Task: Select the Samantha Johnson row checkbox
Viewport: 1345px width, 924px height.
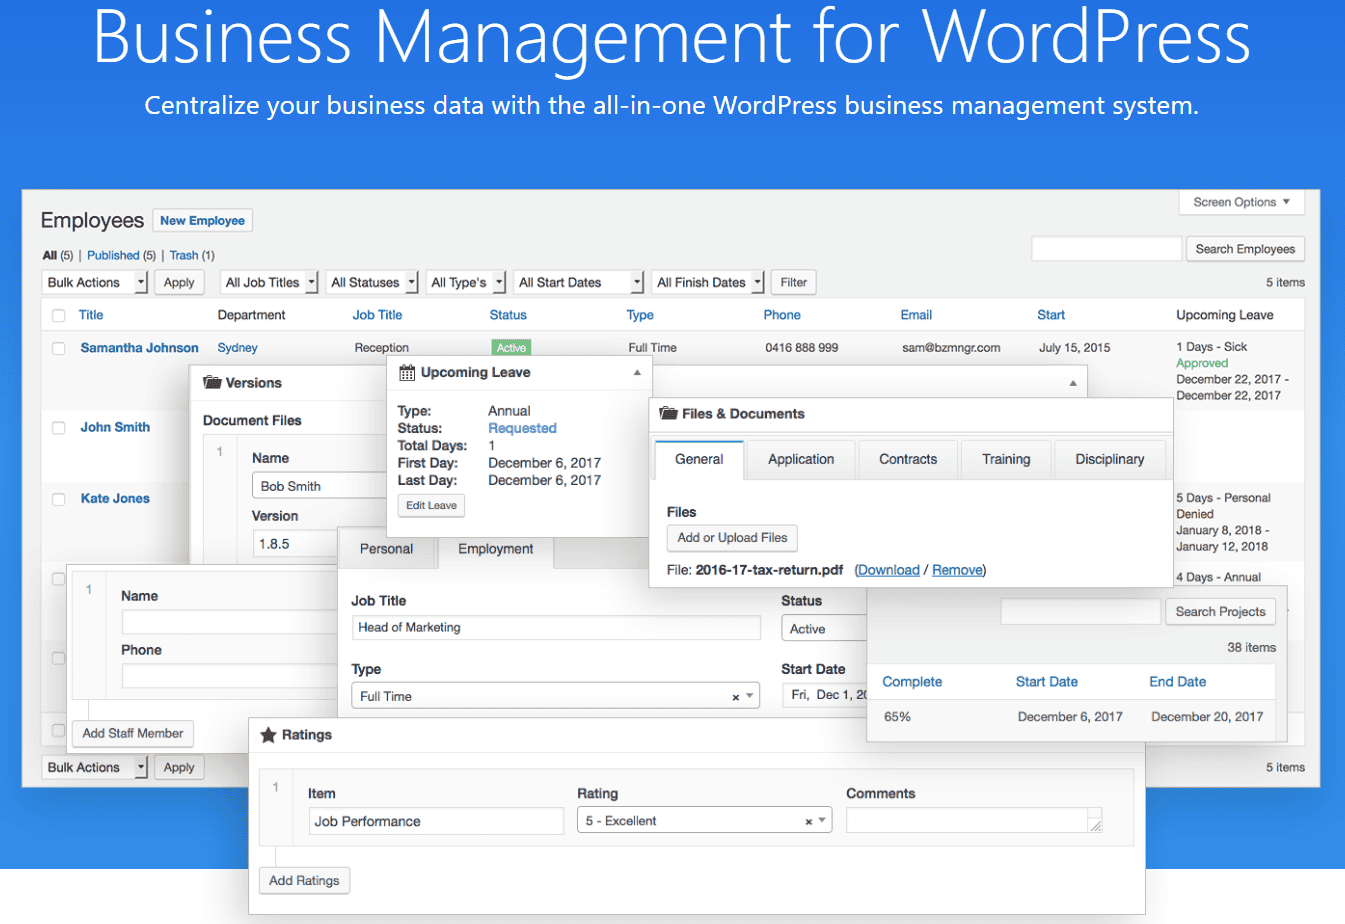Action: pos(58,348)
